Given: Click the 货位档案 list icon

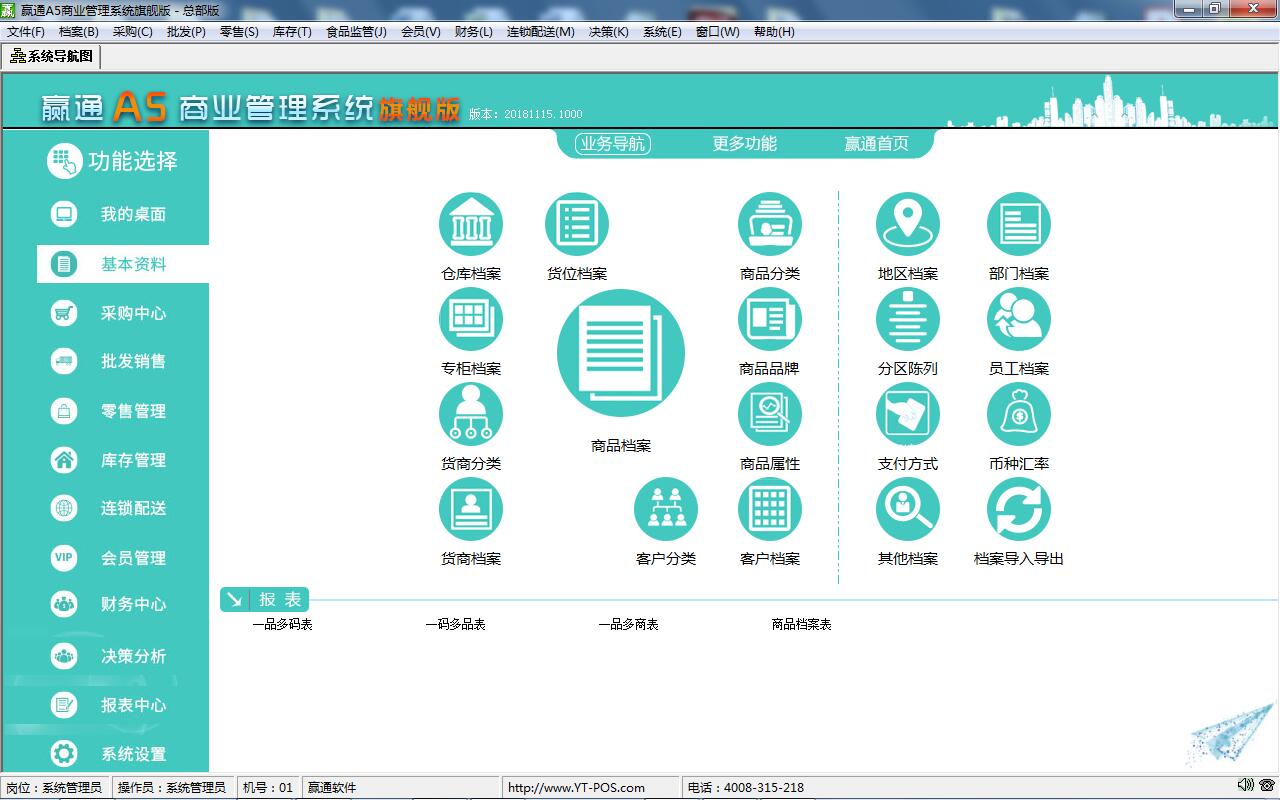Looking at the screenshot, I should (577, 225).
